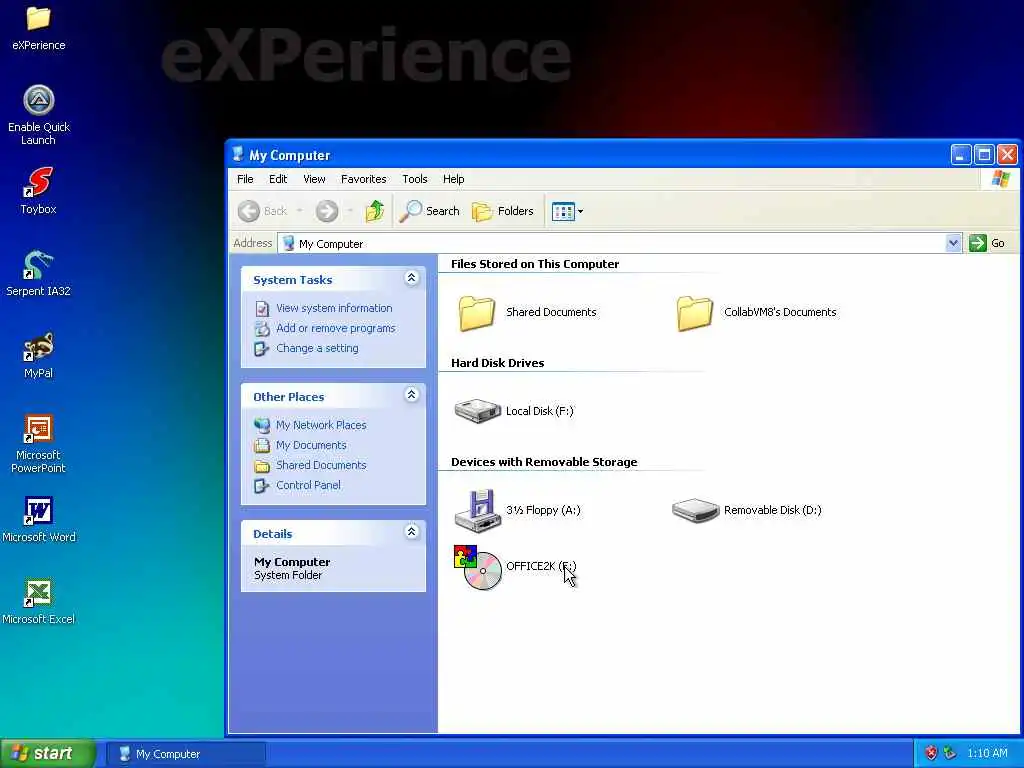This screenshot has width=1024, height=768.
Task: Open Back history dropdown arrow
Action: [300, 211]
